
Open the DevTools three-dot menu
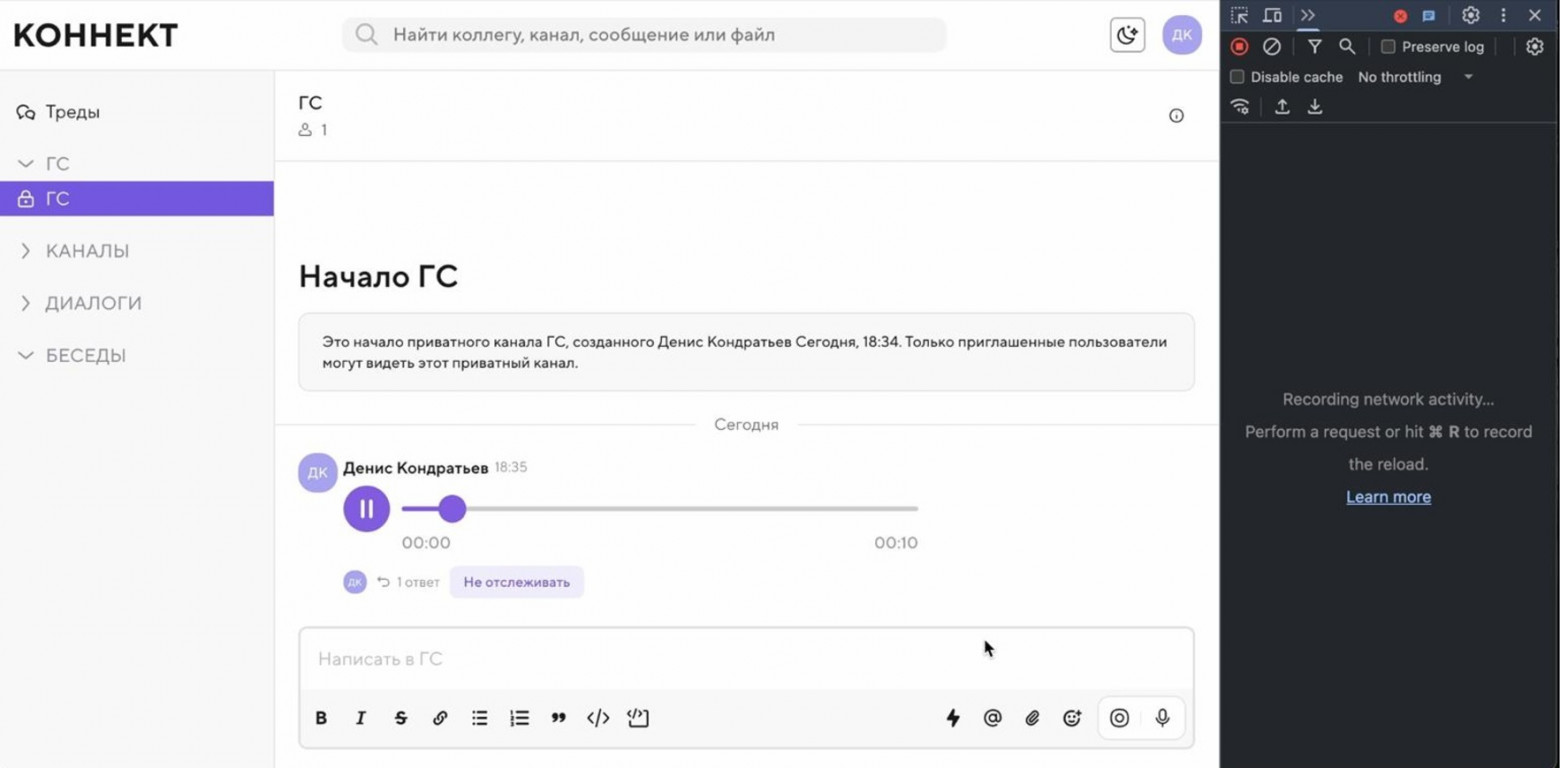coord(1503,15)
